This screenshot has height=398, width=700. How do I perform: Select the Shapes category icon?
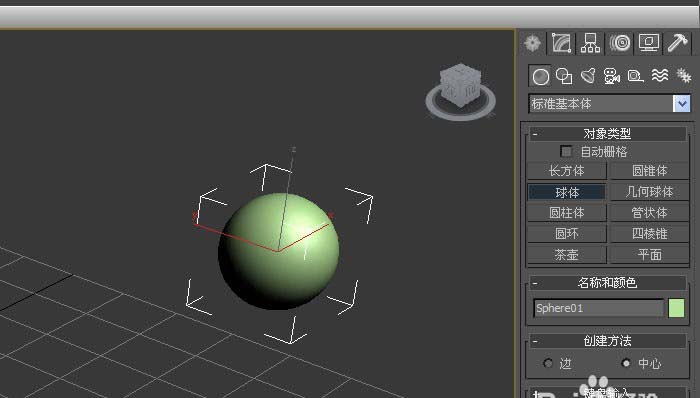coord(564,76)
